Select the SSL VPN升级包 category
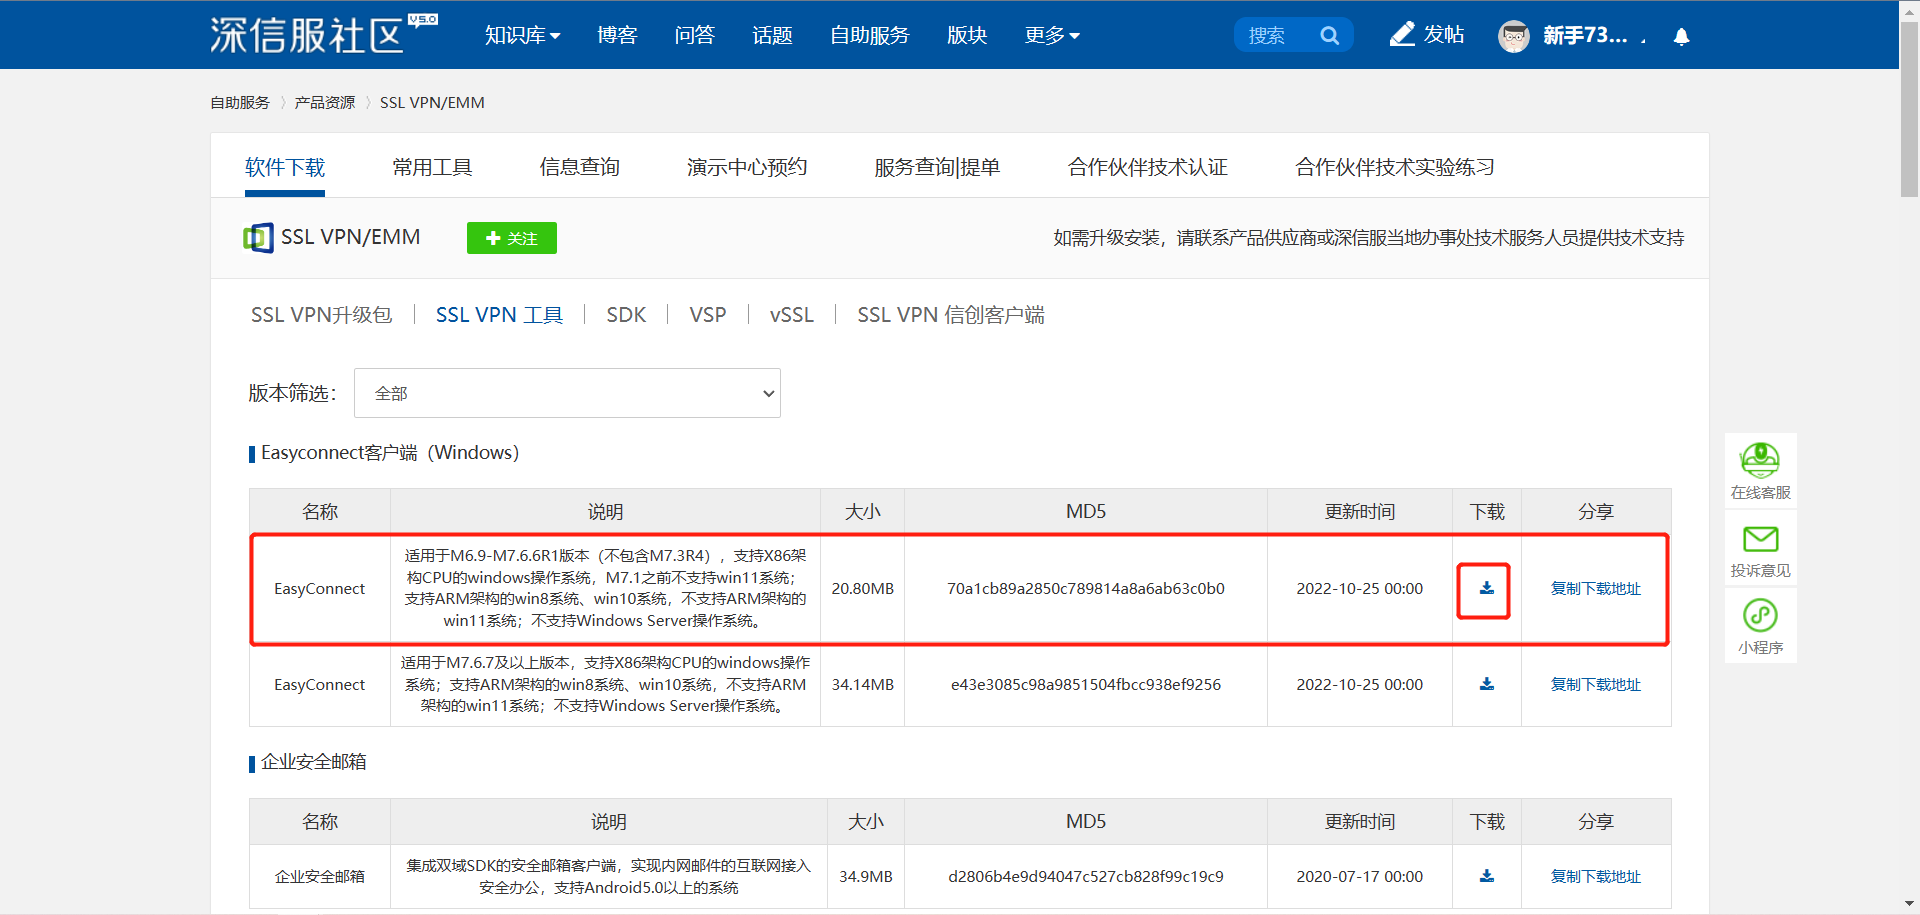 point(321,315)
